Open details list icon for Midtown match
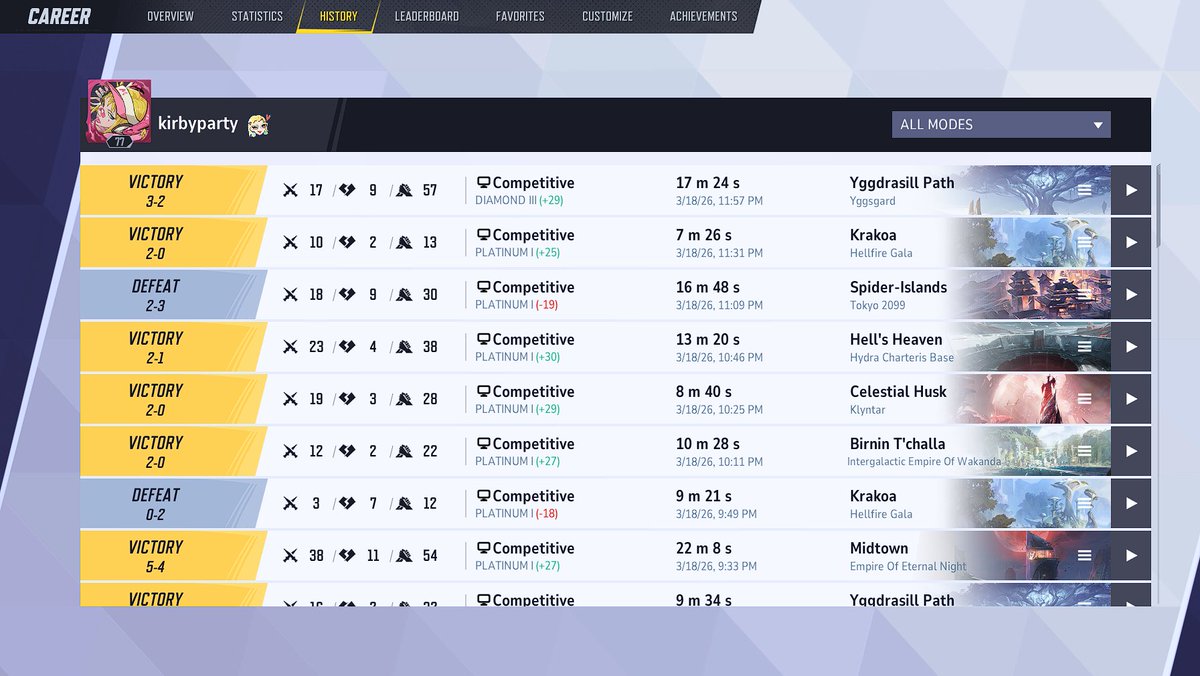Image resolution: width=1200 pixels, height=676 pixels. [1085, 555]
